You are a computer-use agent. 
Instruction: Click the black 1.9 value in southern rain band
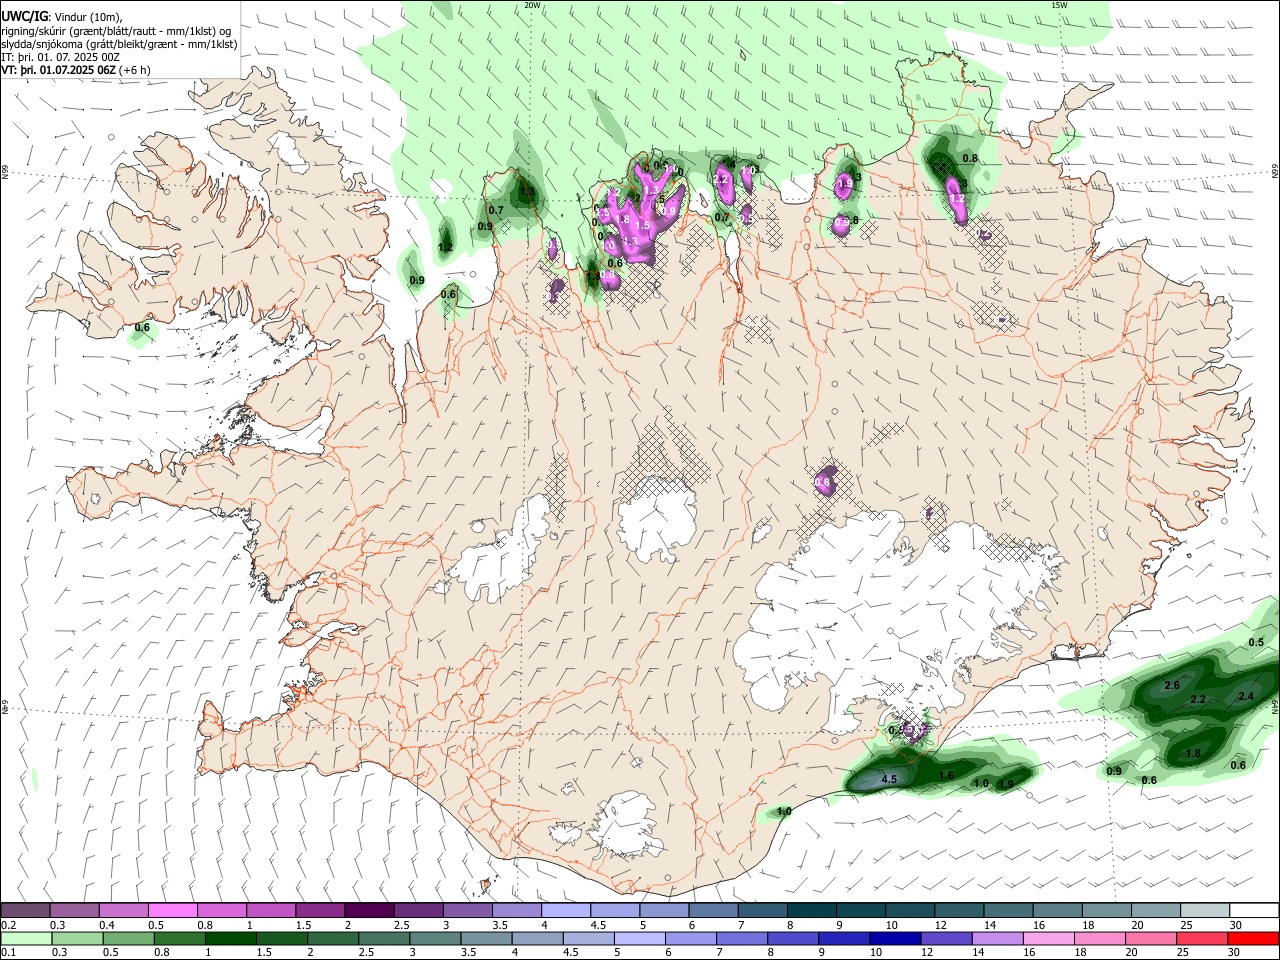[1007, 784]
